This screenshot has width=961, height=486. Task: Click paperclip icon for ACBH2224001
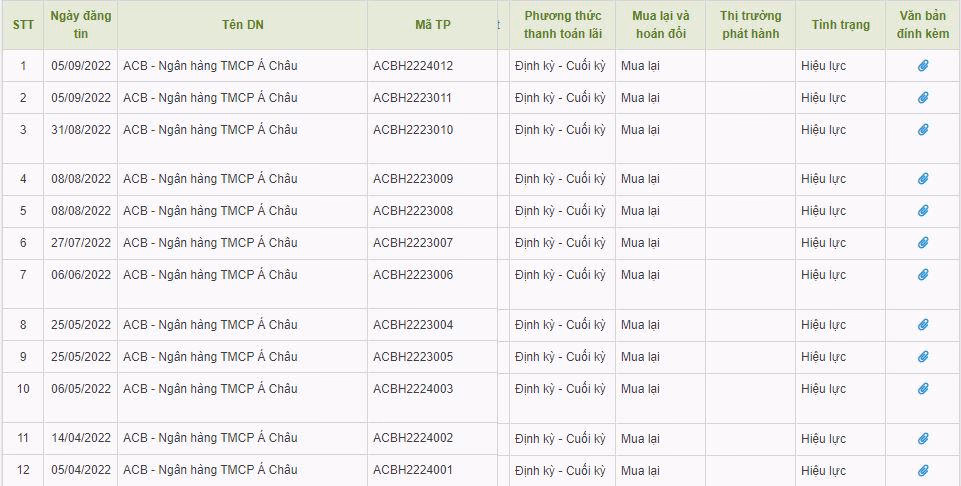click(923, 470)
